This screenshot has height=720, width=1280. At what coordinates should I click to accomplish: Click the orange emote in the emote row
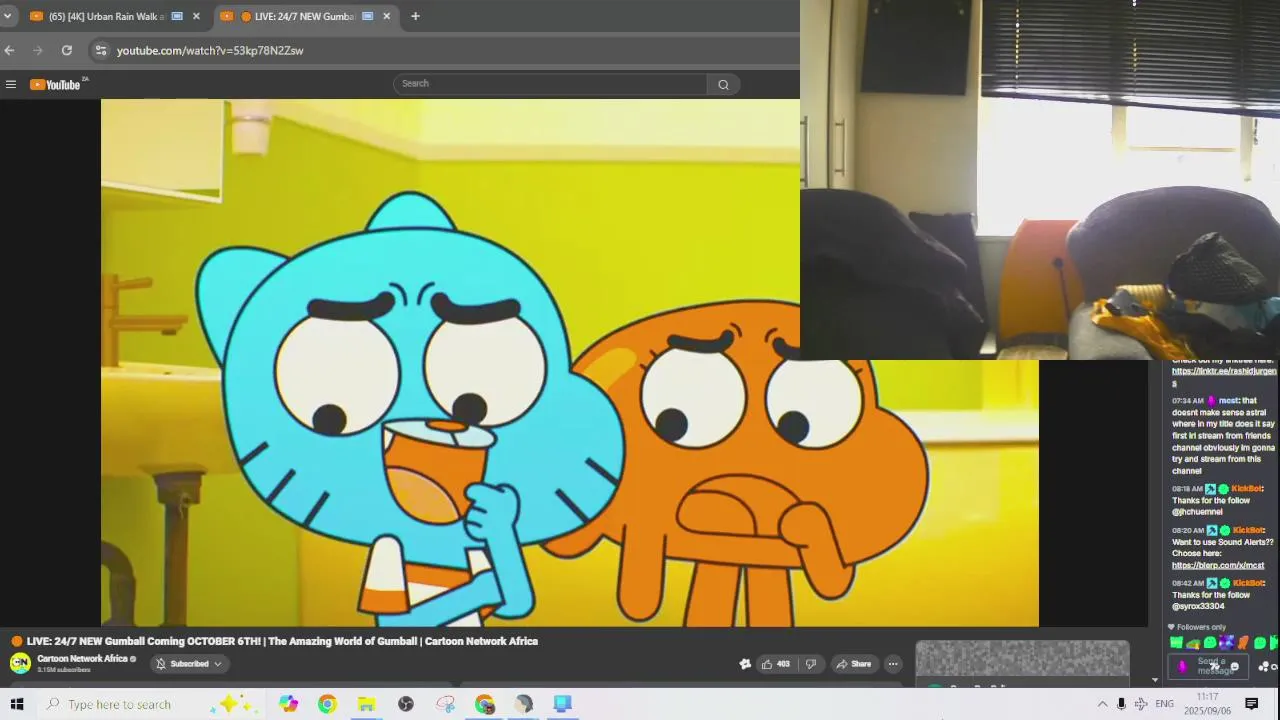(x=1243, y=643)
